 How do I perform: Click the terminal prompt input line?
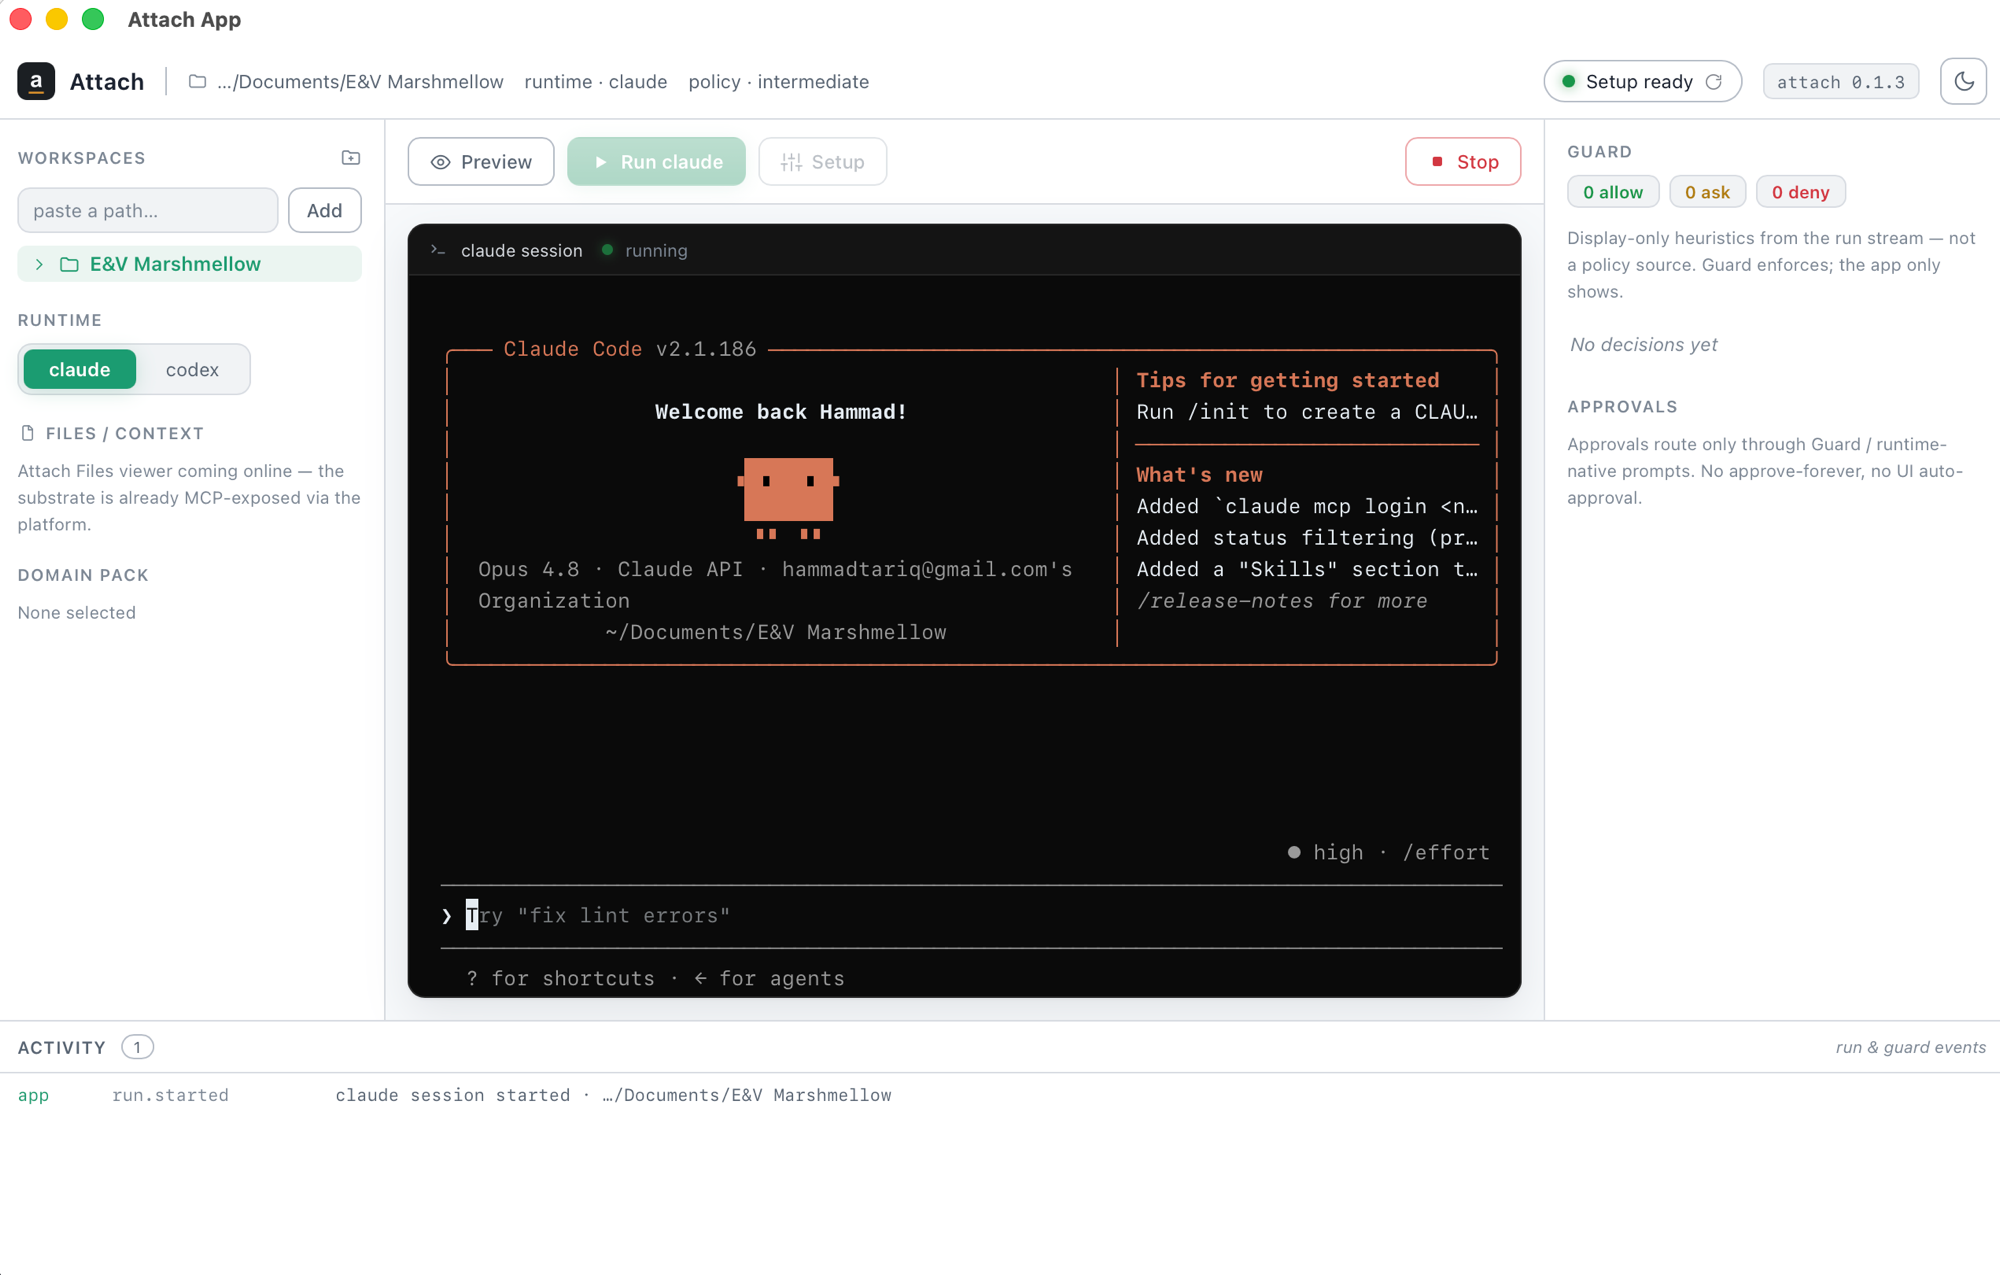click(x=970, y=915)
